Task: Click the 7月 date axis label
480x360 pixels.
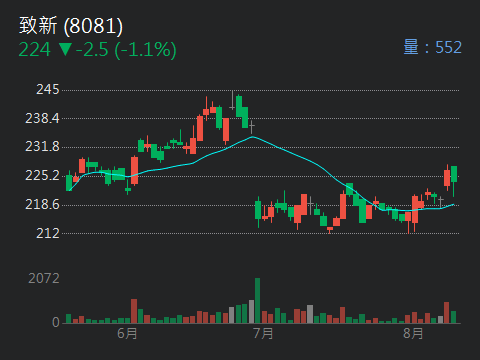Action: tap(263, 333)
